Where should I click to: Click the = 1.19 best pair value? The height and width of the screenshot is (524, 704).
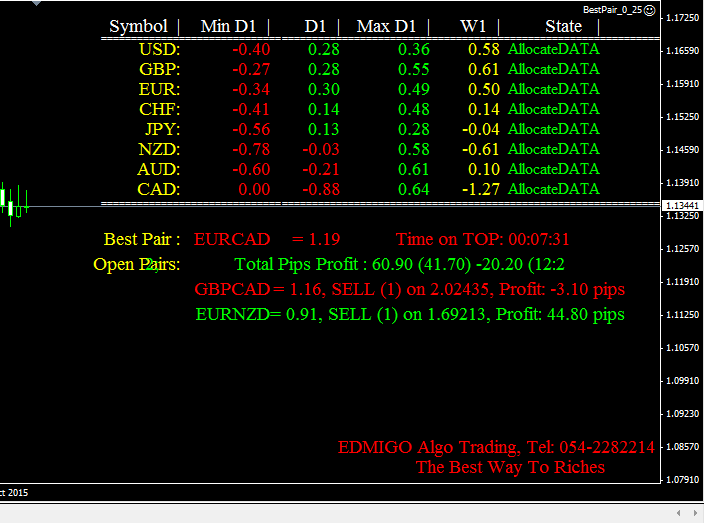coord(316,239)
